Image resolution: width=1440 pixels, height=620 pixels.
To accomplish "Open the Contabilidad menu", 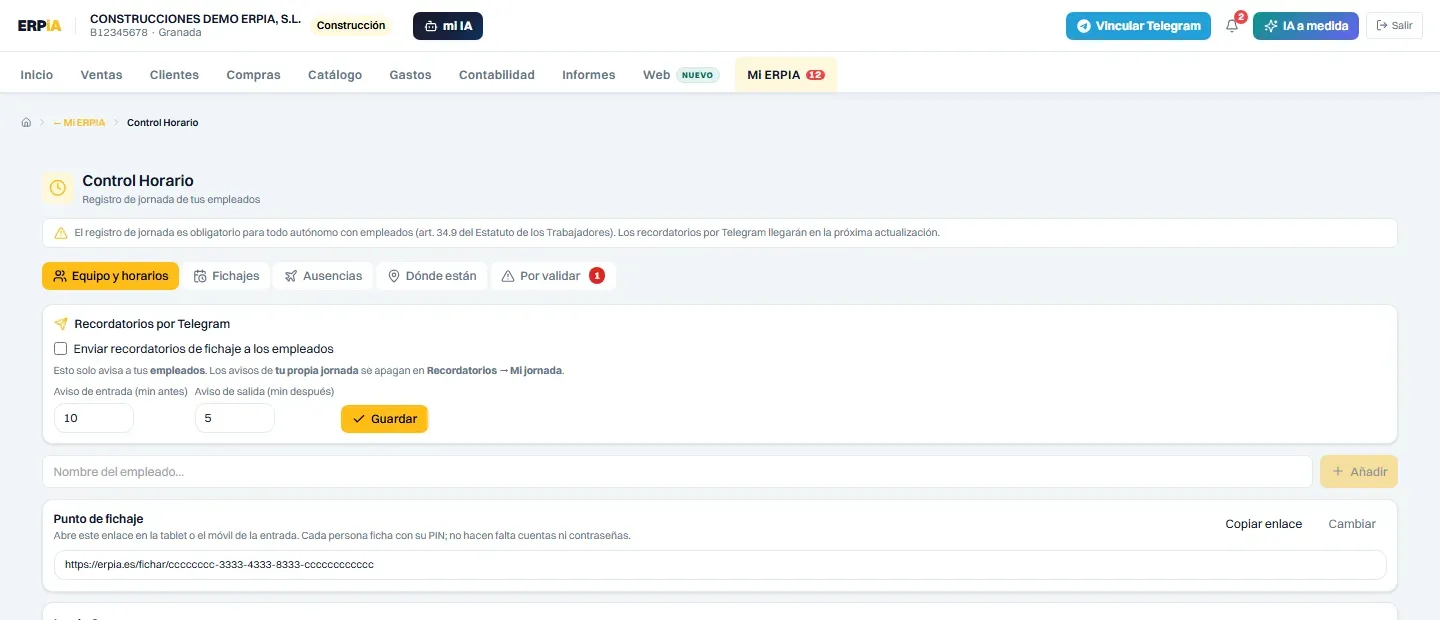I will pos(497,75).
